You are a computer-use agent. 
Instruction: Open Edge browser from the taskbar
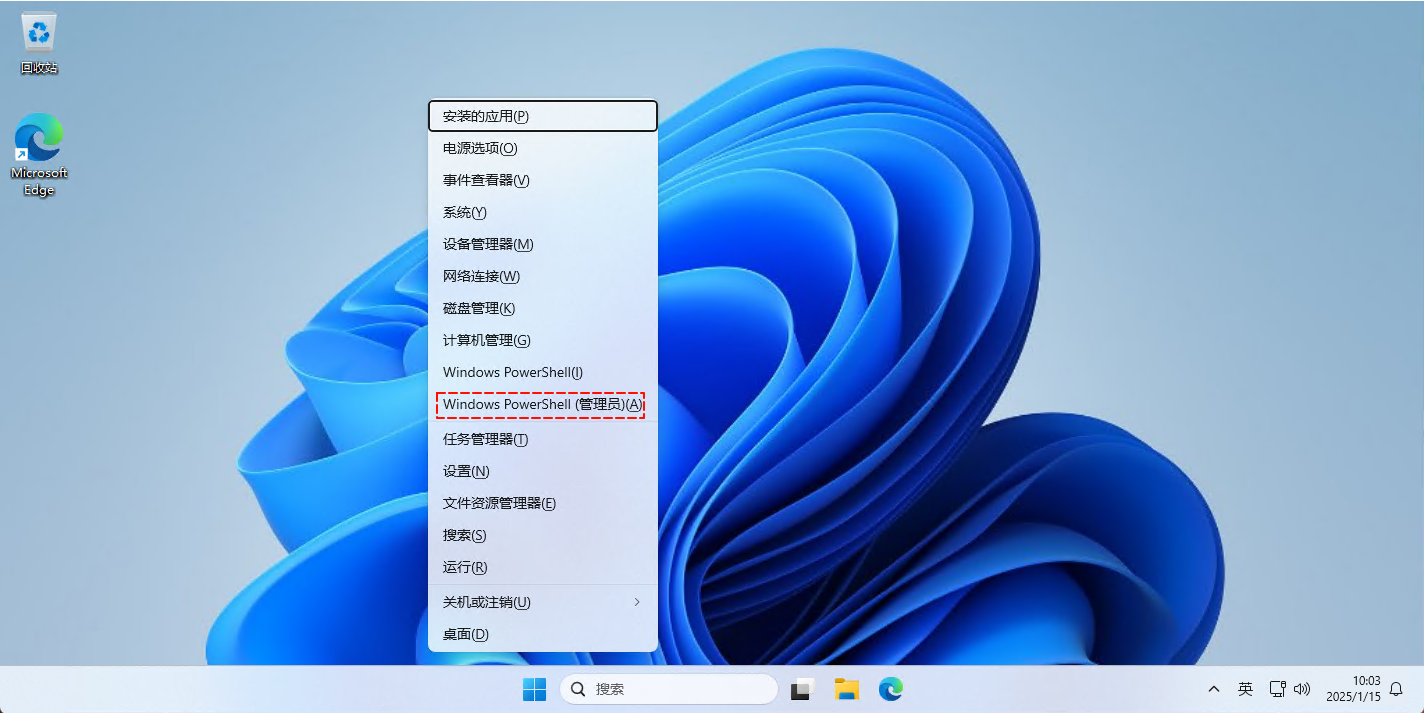tap(891, 689)
